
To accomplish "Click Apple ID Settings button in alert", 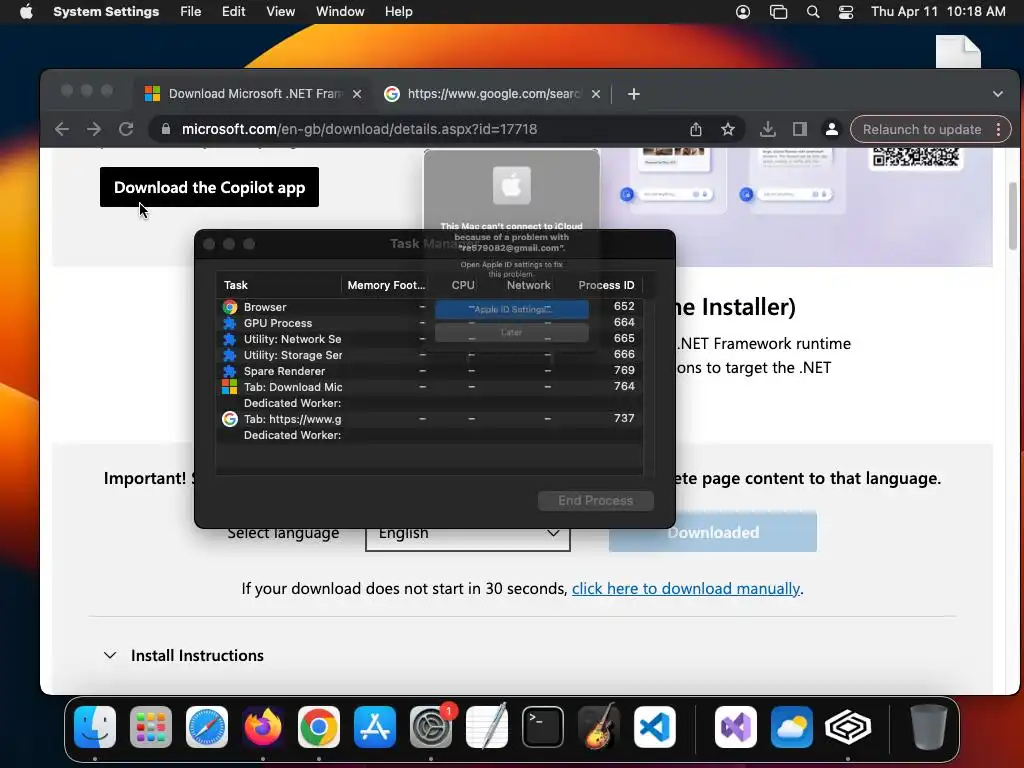I will click(511, 310).
